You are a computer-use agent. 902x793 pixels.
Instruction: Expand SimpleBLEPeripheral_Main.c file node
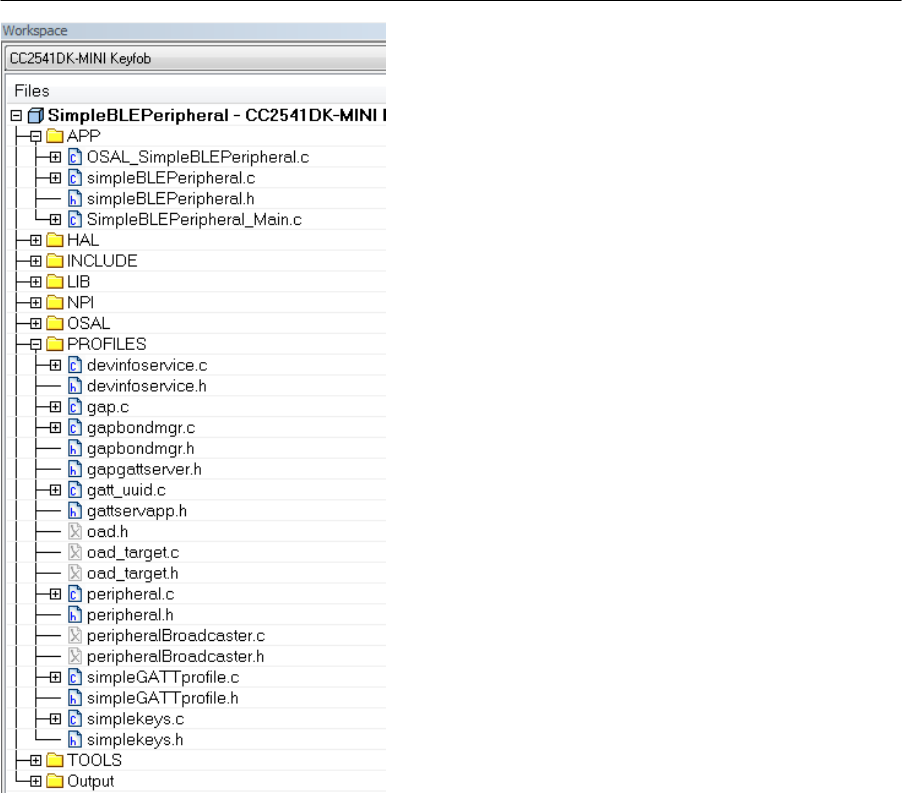(55, 219)
